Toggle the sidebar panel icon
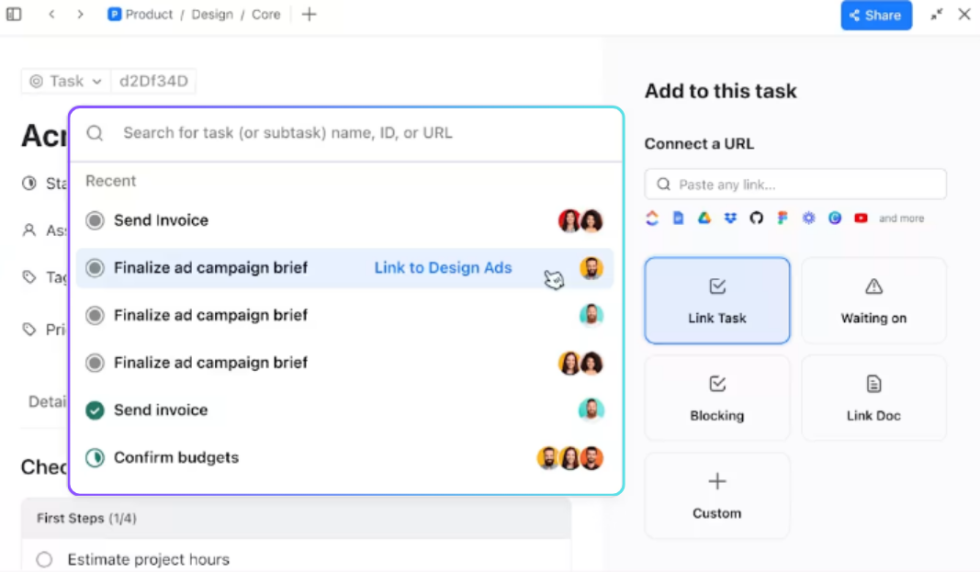 pyautogui.click(x=14, y=14)
